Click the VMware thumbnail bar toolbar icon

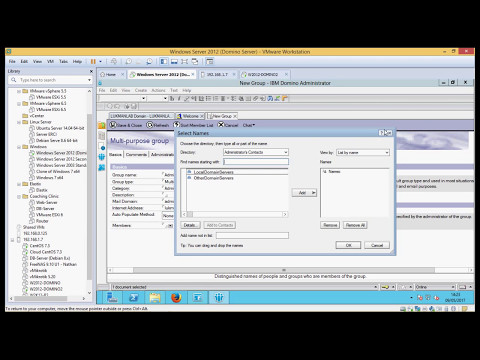click(x=174, y=61)
